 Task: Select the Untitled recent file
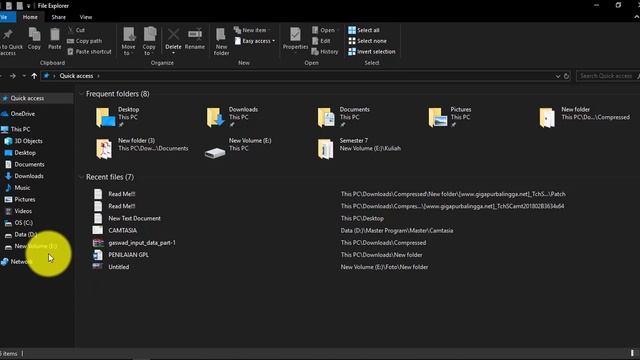118,267
